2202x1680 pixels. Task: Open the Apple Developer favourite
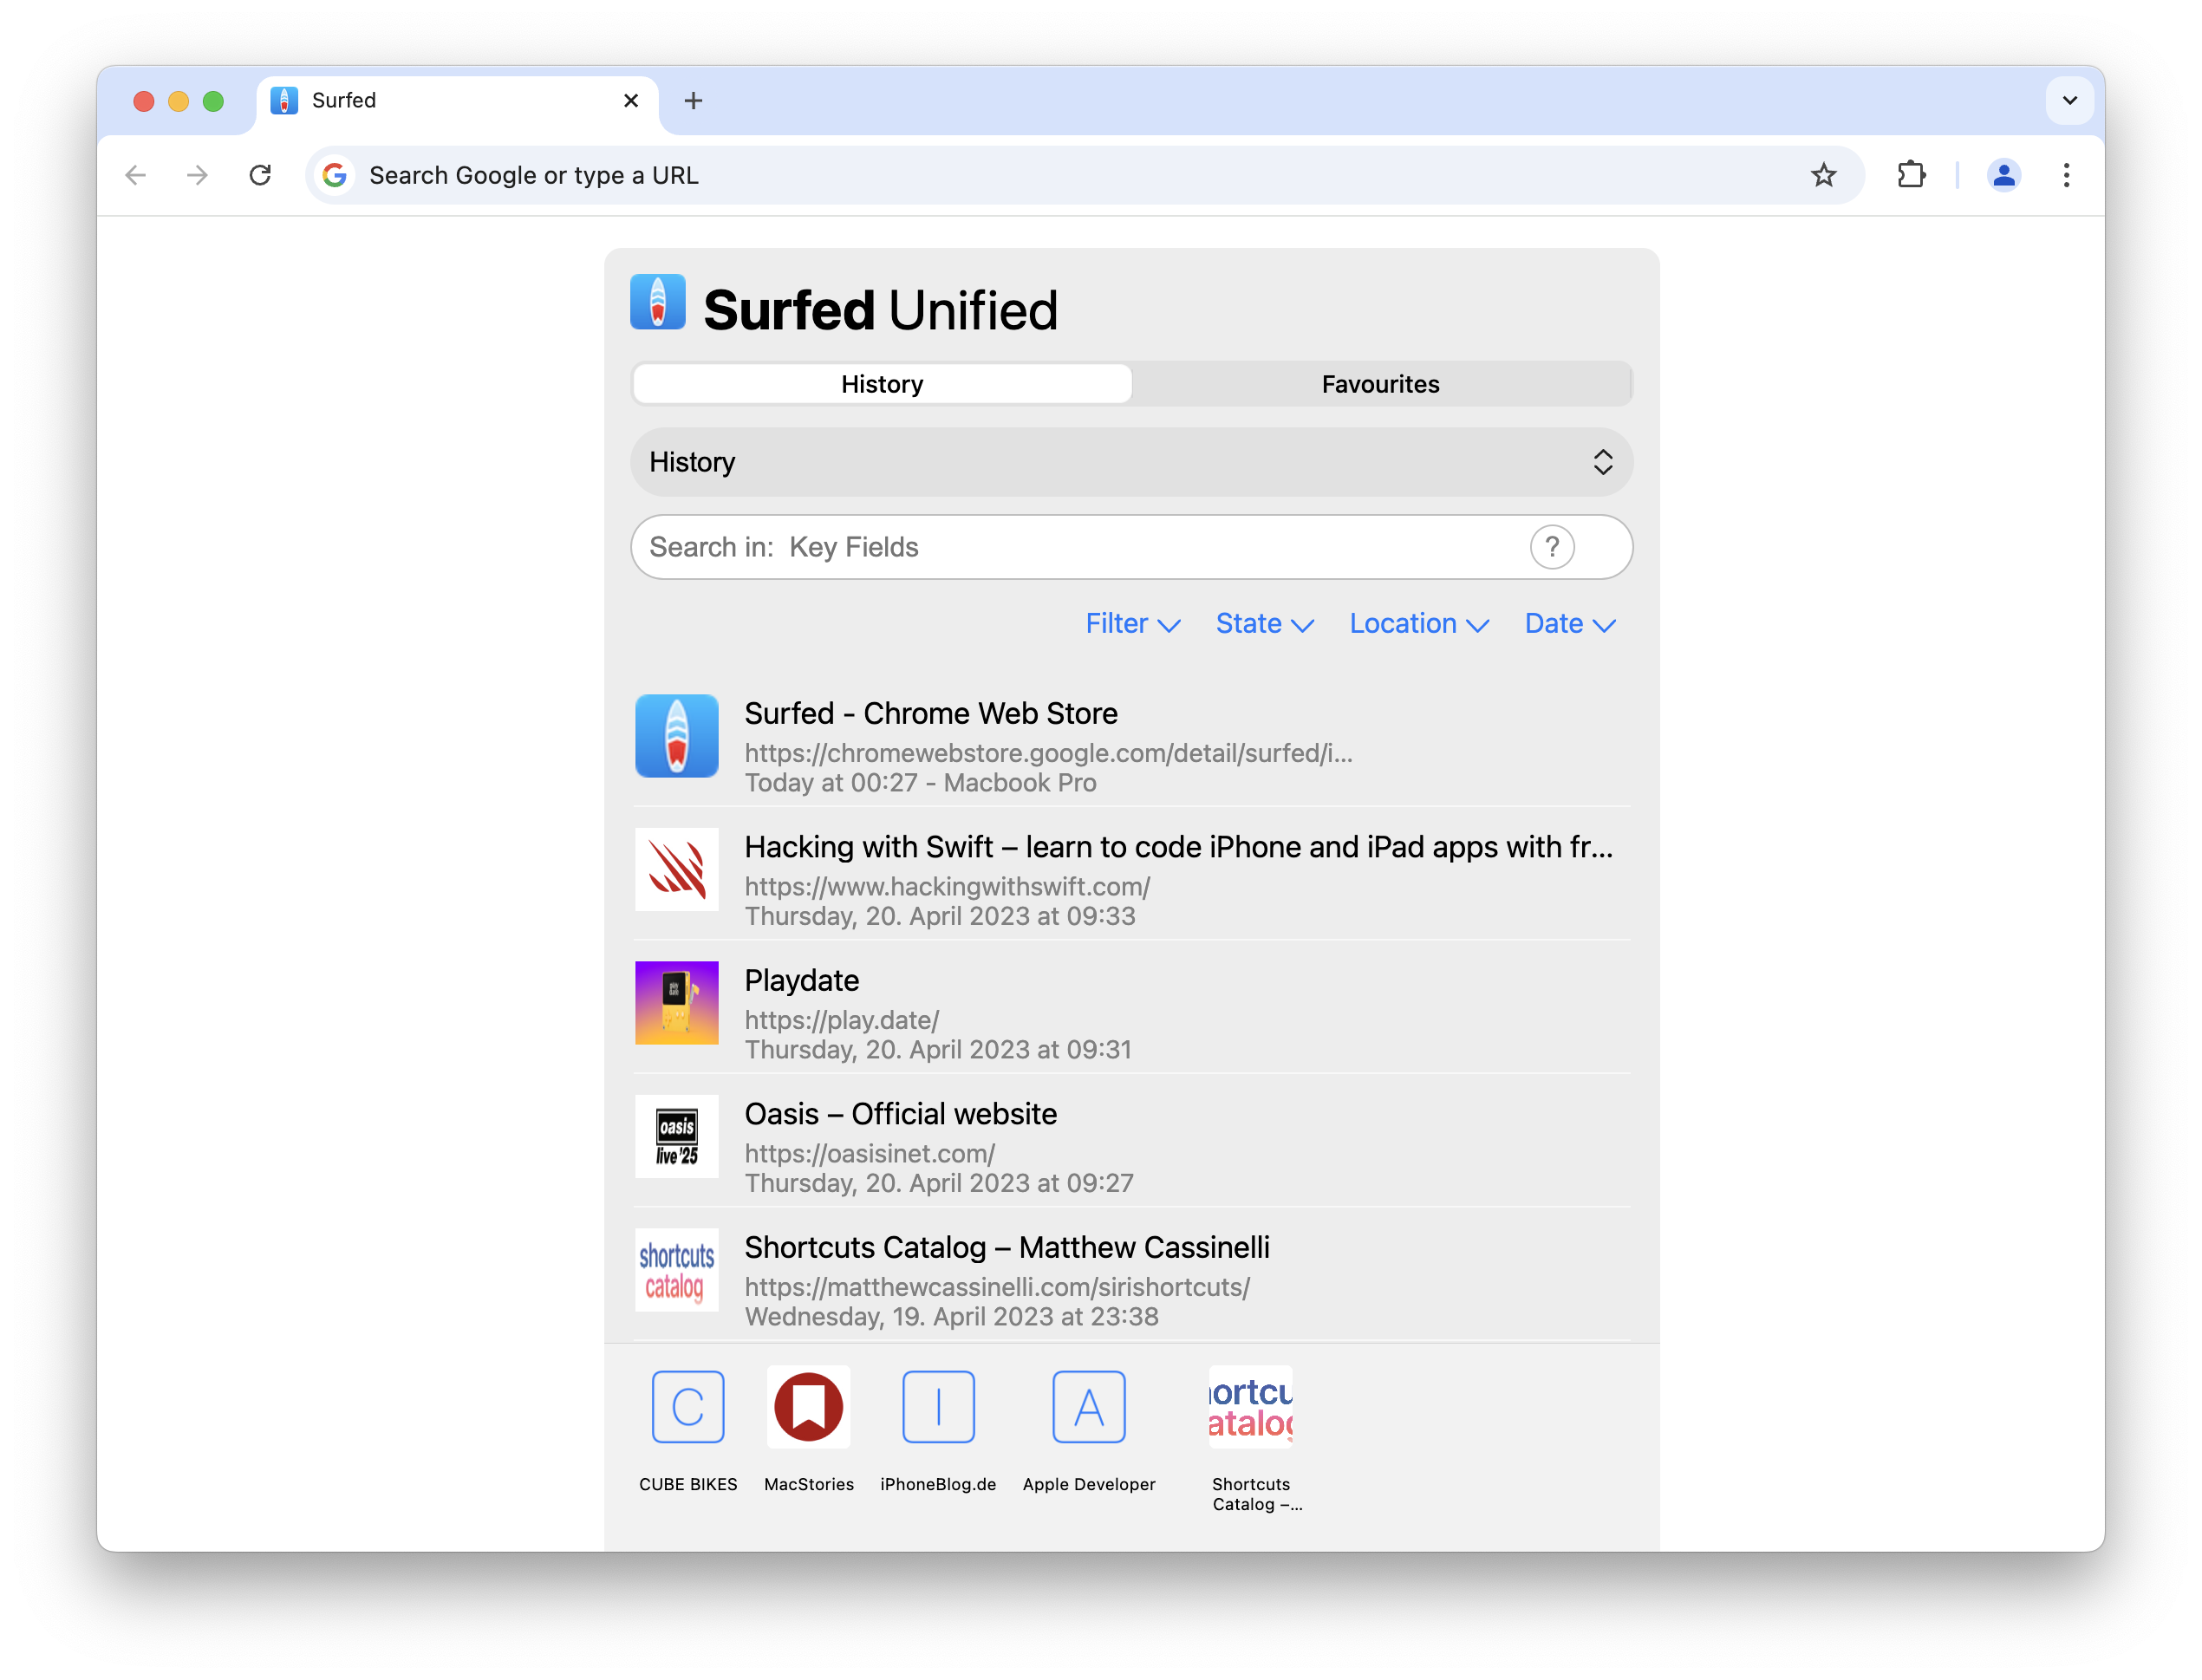coord(1088,1407)
